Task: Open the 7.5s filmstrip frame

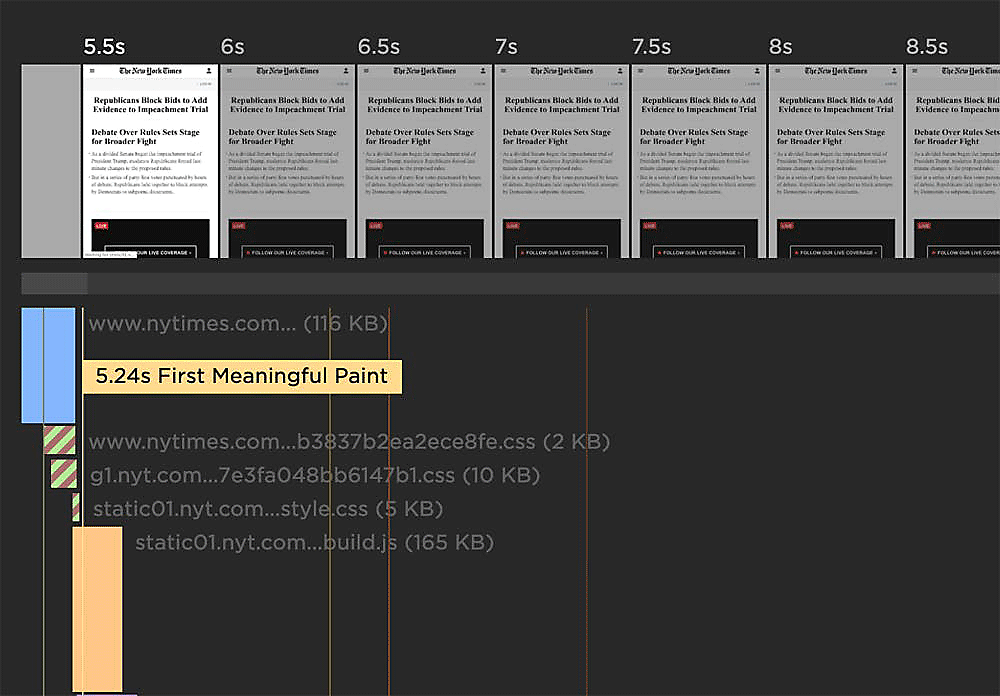Action: [698, 161]
